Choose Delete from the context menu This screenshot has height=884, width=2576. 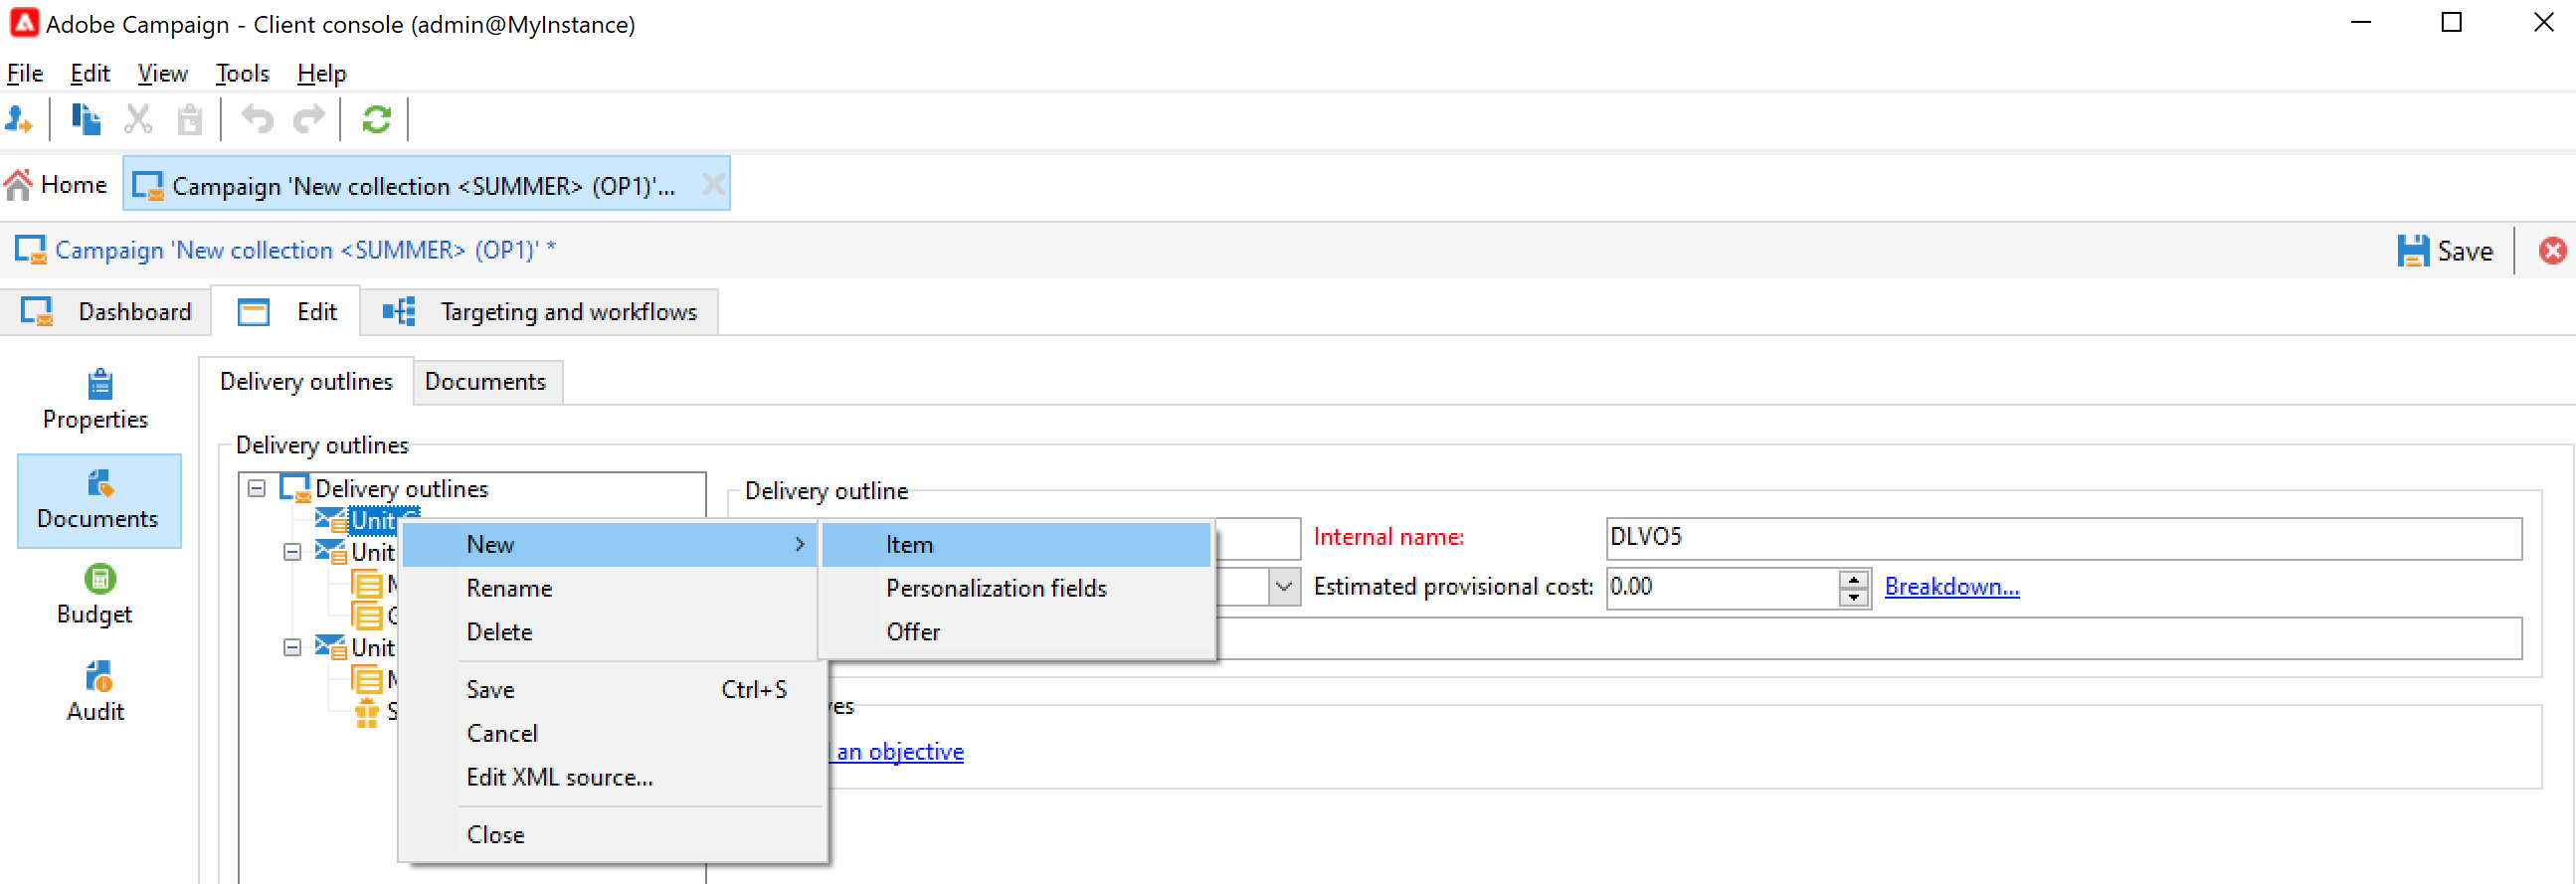(x=610, y=633)
